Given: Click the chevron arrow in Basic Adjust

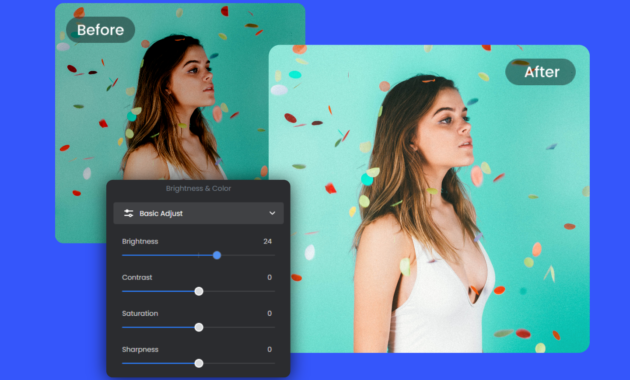Looking at the screenshot, I should [x=272, y=213].
